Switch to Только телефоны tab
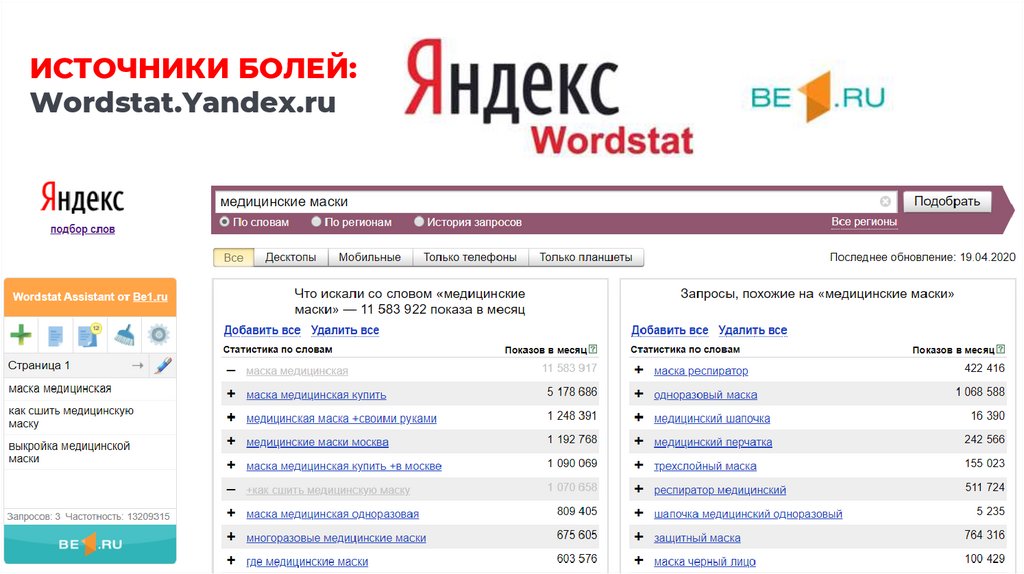Viewport: 1024px width, 574px height. point(470,257)
